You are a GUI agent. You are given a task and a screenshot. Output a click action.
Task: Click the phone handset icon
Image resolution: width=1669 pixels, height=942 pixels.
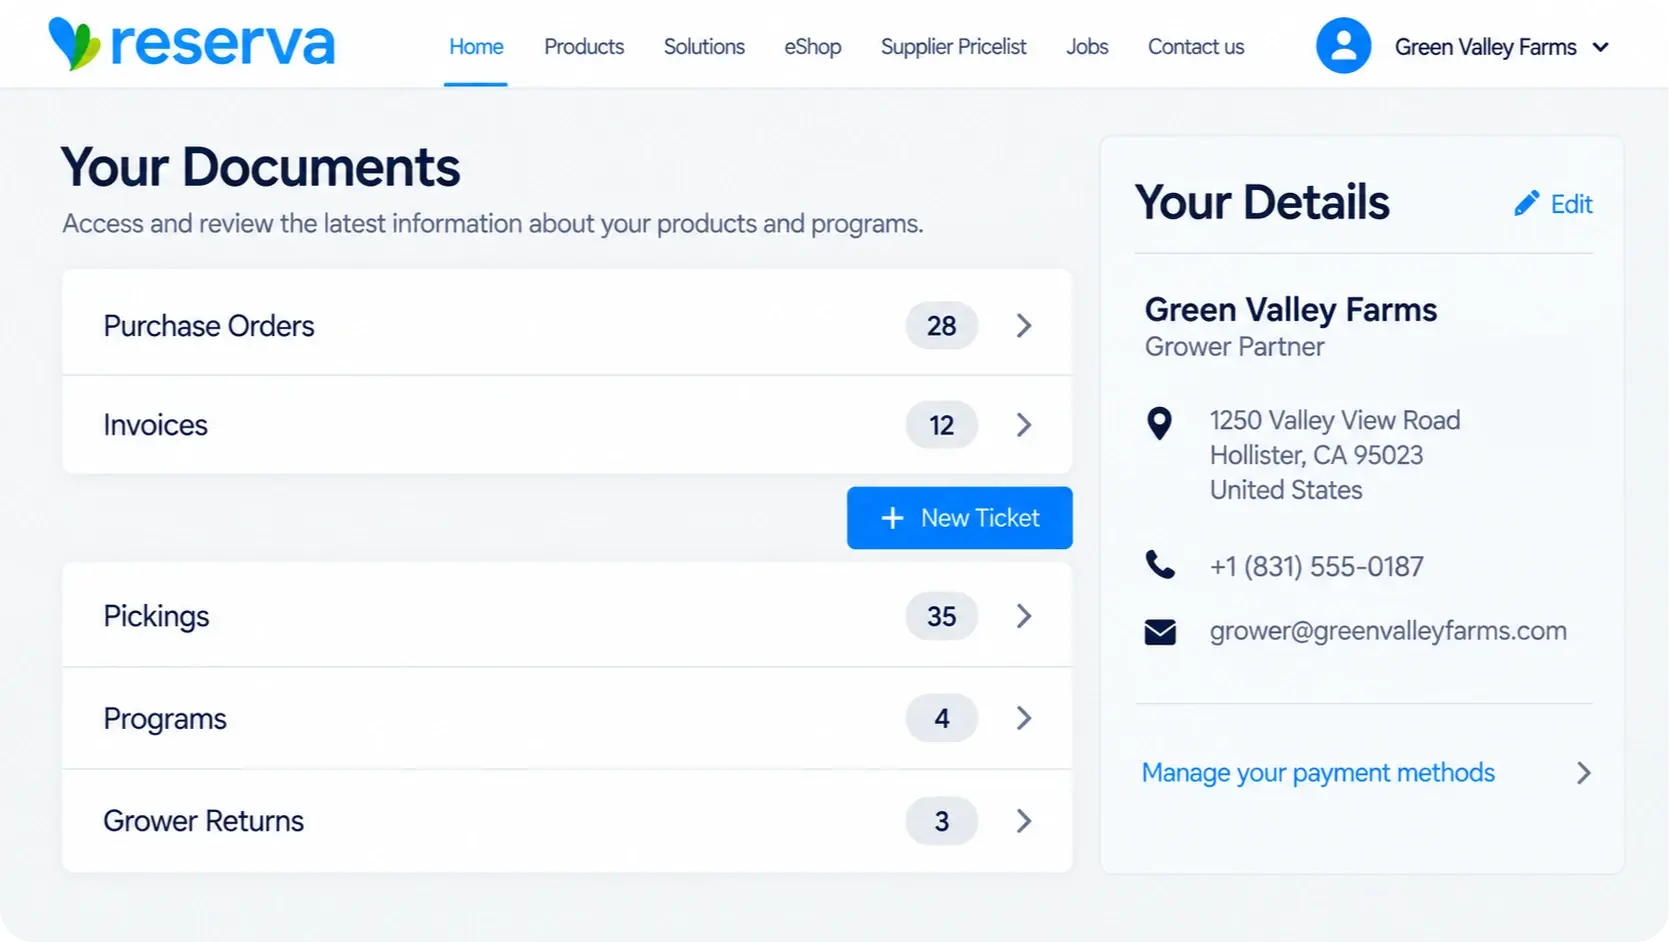click(1160, 565)
